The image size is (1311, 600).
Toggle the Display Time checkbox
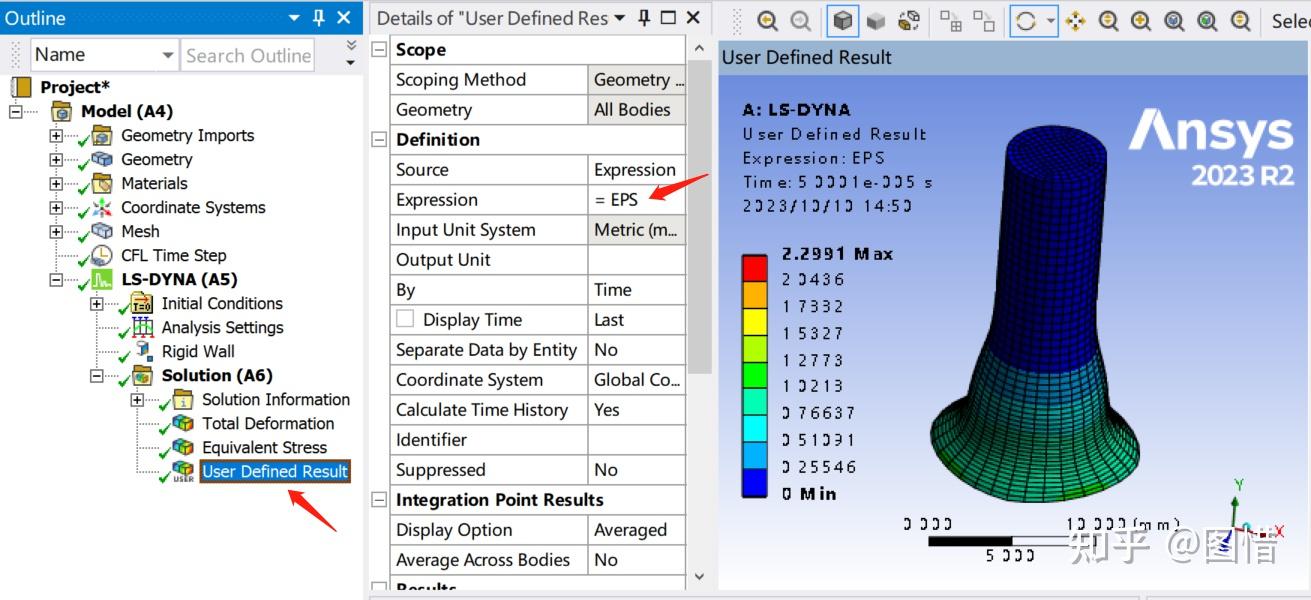405,319
